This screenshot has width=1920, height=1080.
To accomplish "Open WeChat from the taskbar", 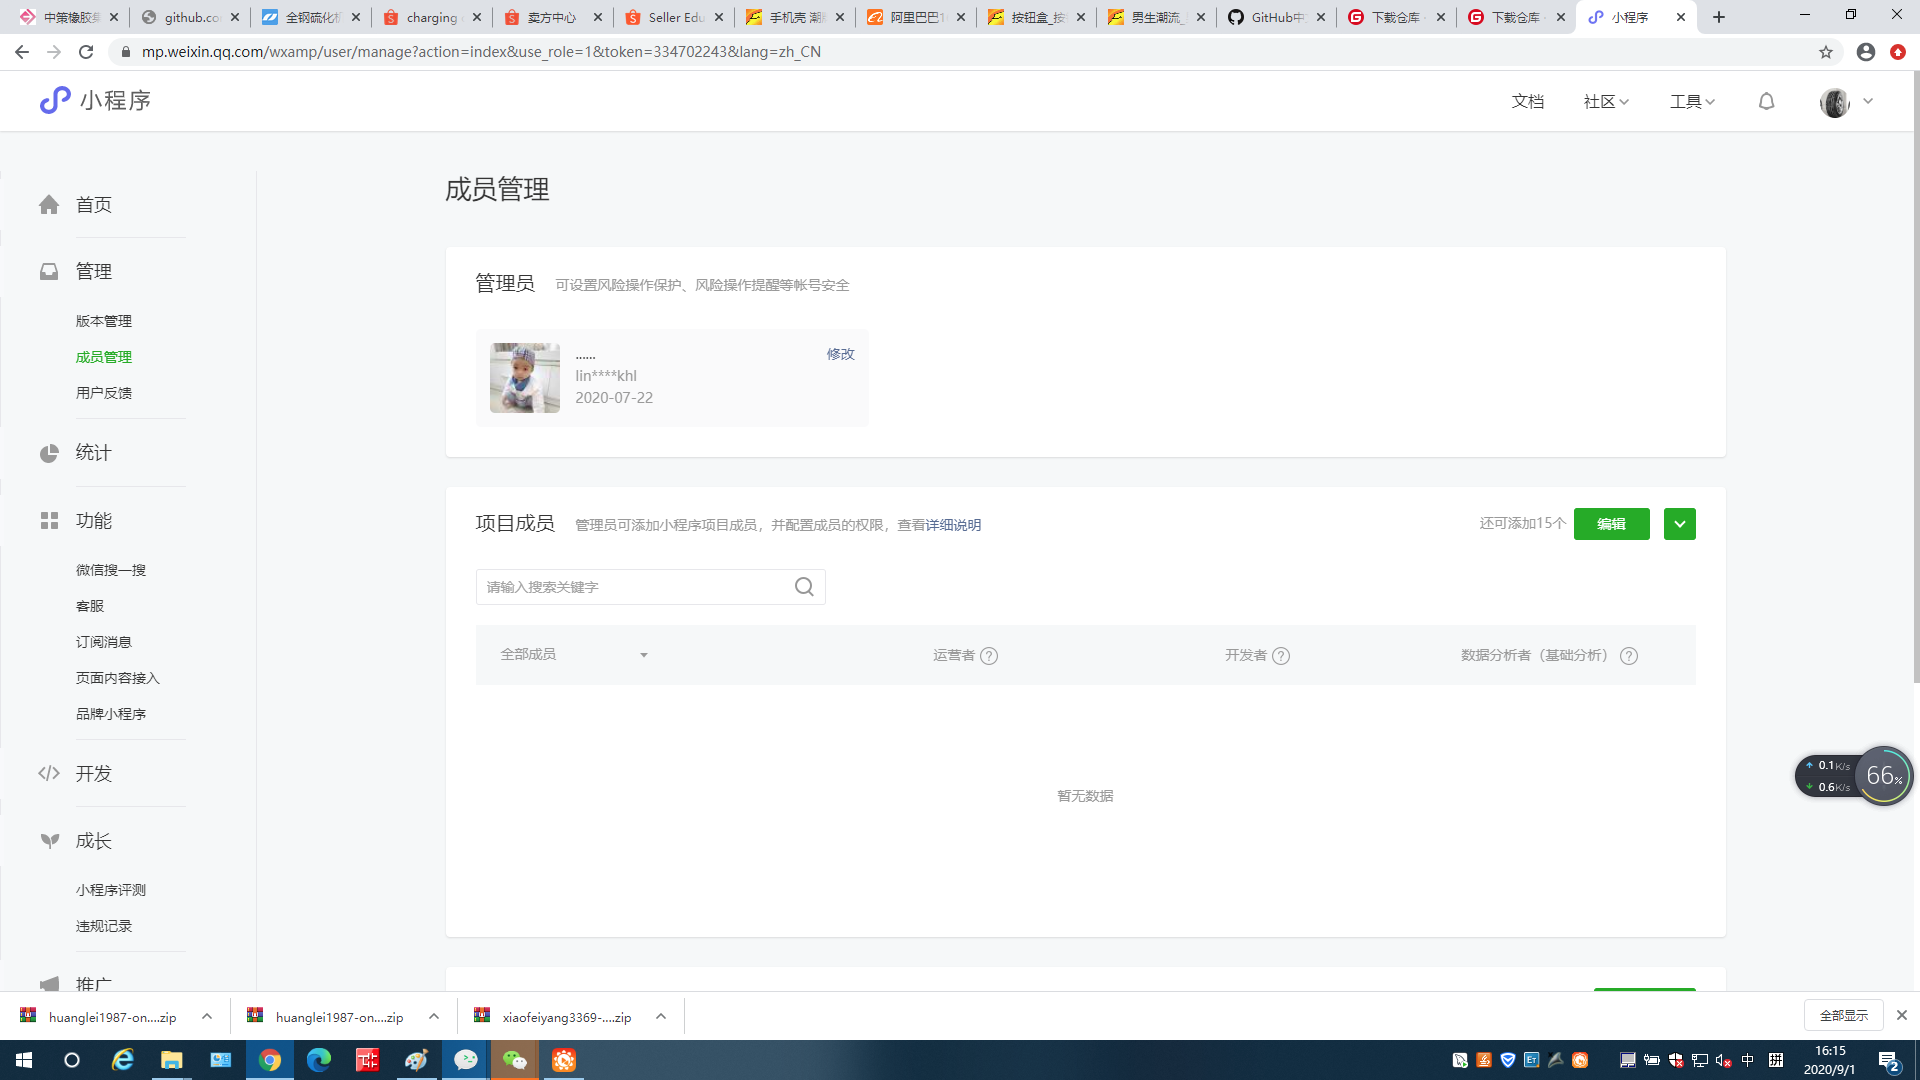I will coord(515,1060).
